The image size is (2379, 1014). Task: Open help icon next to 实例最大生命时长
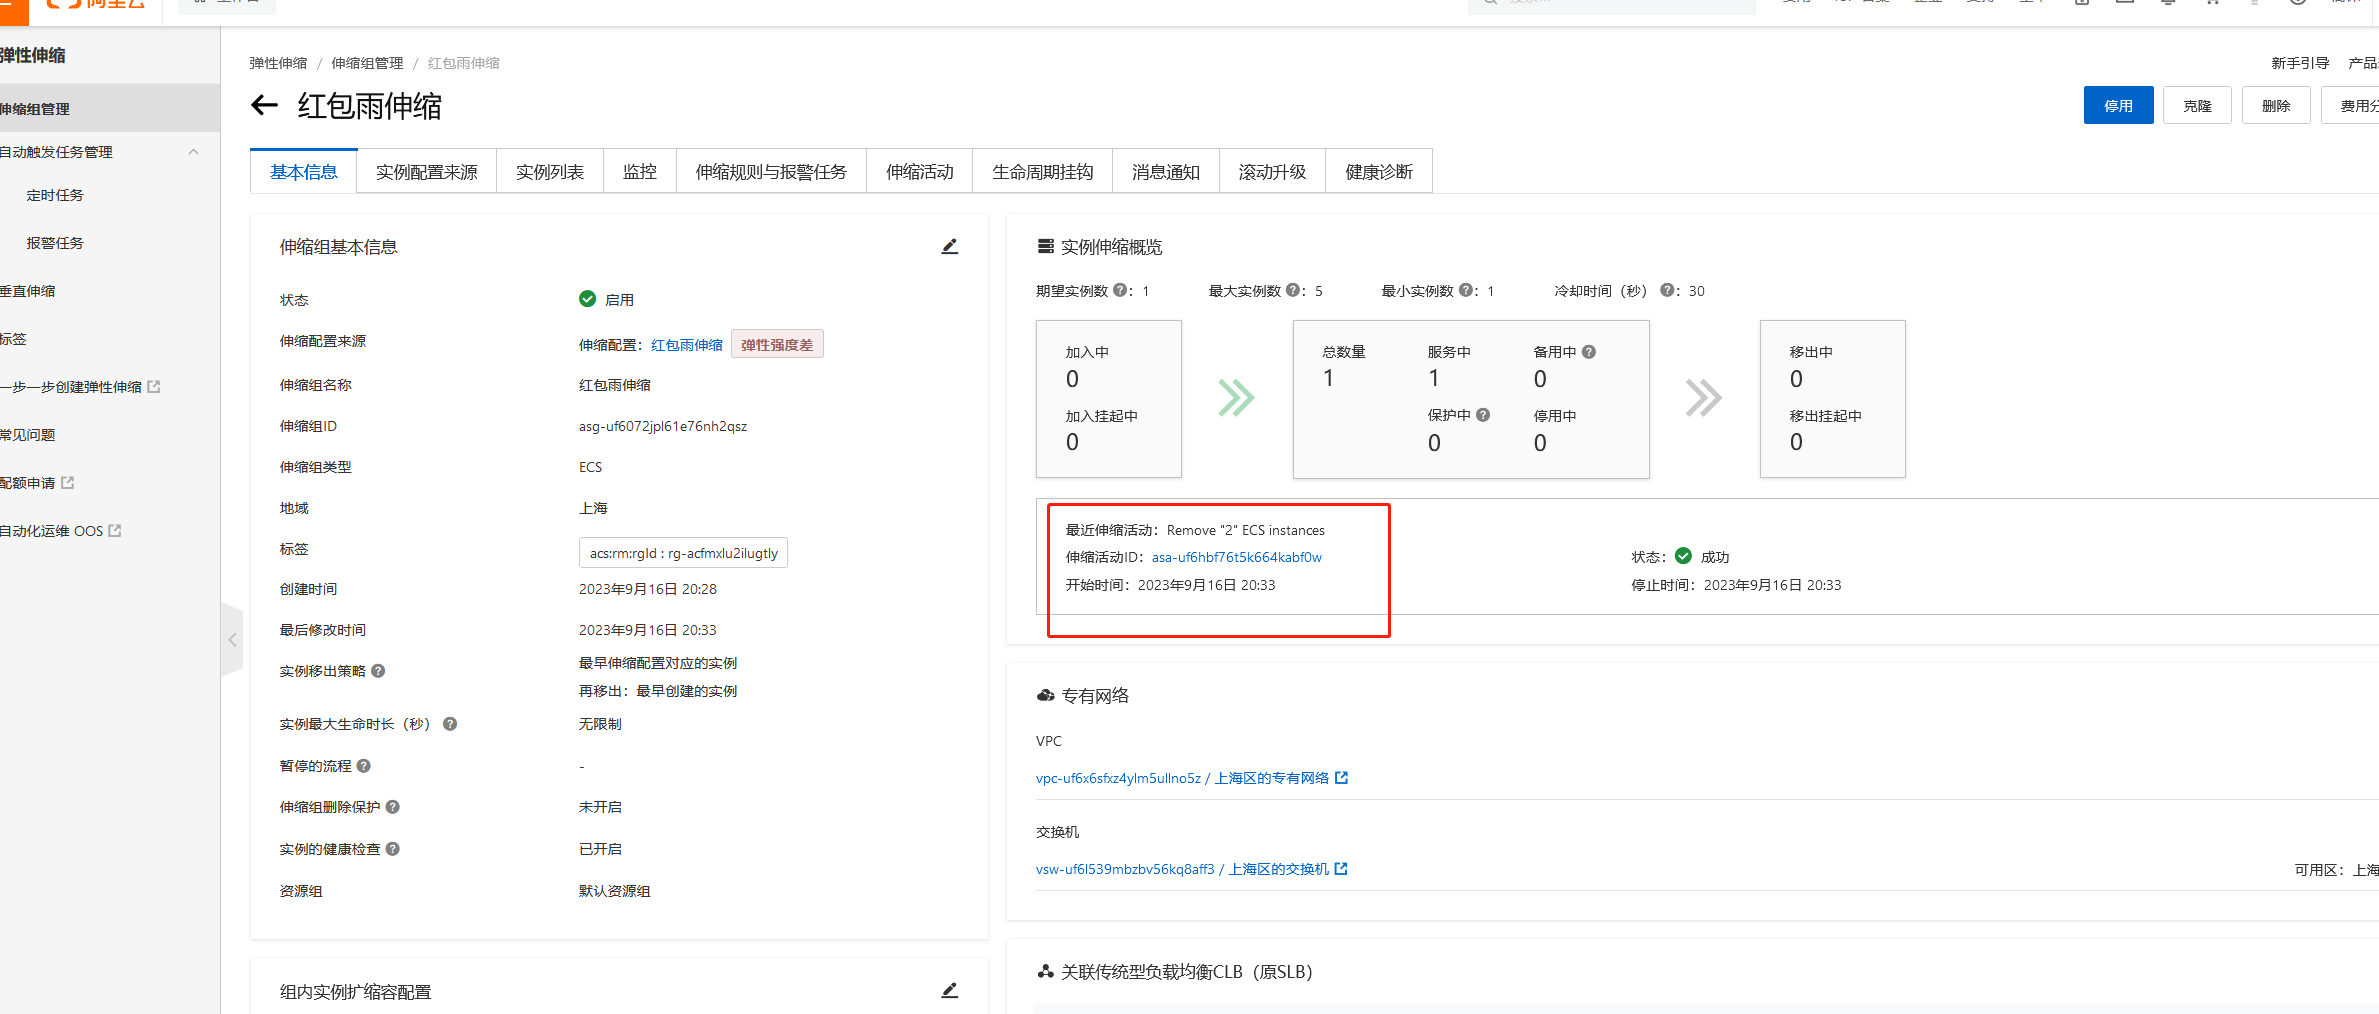(450, 724)
